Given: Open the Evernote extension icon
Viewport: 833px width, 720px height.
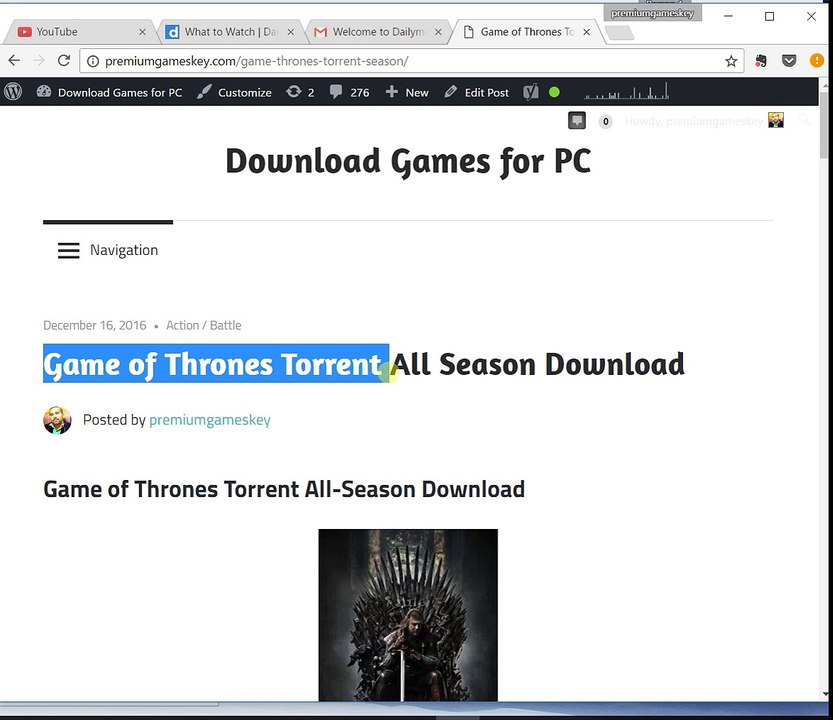Looking at the screenshot, I should point(761,61).
